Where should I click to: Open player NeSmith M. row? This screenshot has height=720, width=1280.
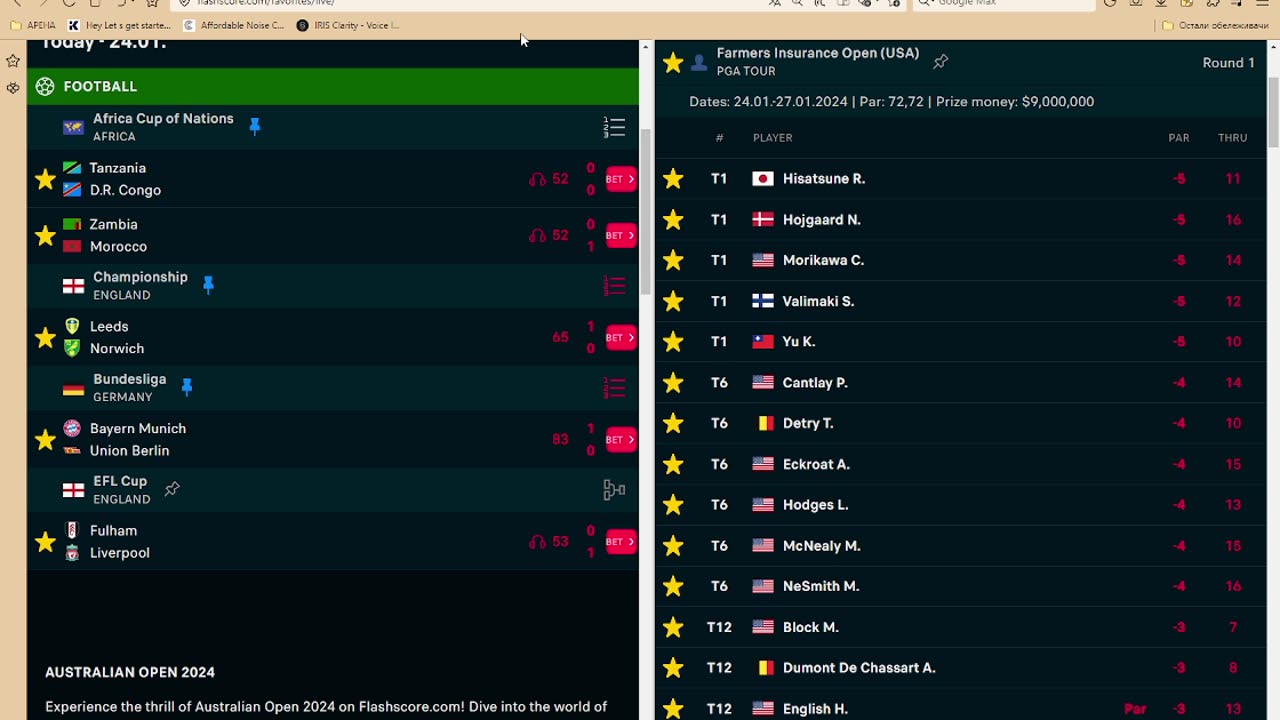(x=960, y=586)
